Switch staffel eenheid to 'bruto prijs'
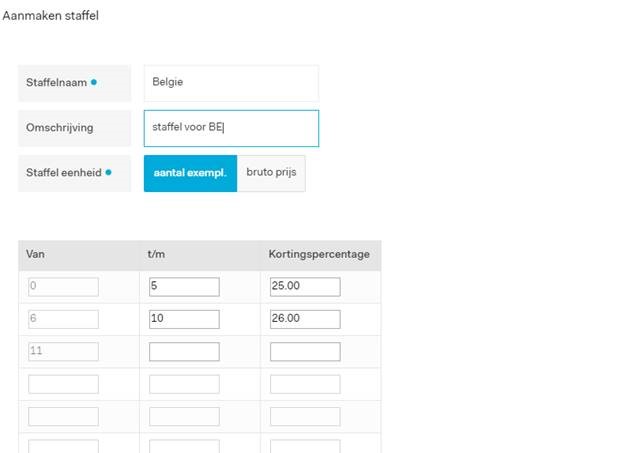Viewport: 617px width, 453px height. click(271, 173)
